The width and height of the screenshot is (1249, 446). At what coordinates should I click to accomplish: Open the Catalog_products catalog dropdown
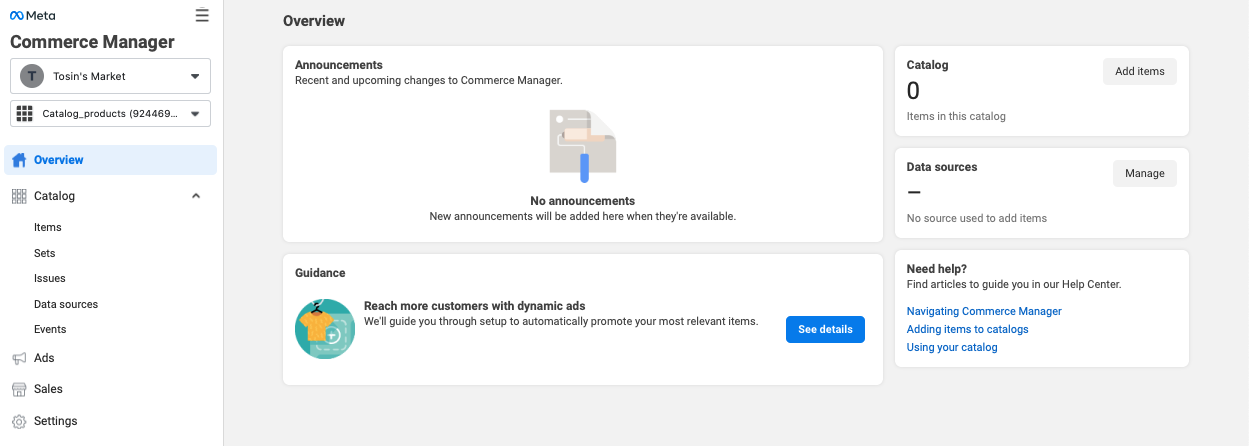coord(110,114)
